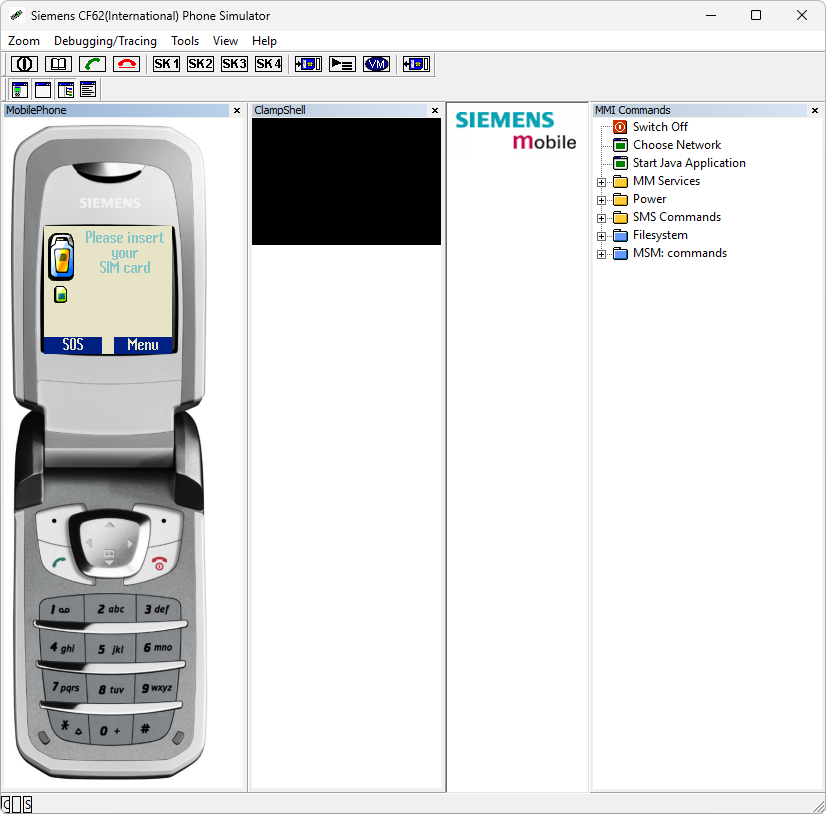
Task: Tap the 1 voicemail key on keypad
Action: [61, 610]
